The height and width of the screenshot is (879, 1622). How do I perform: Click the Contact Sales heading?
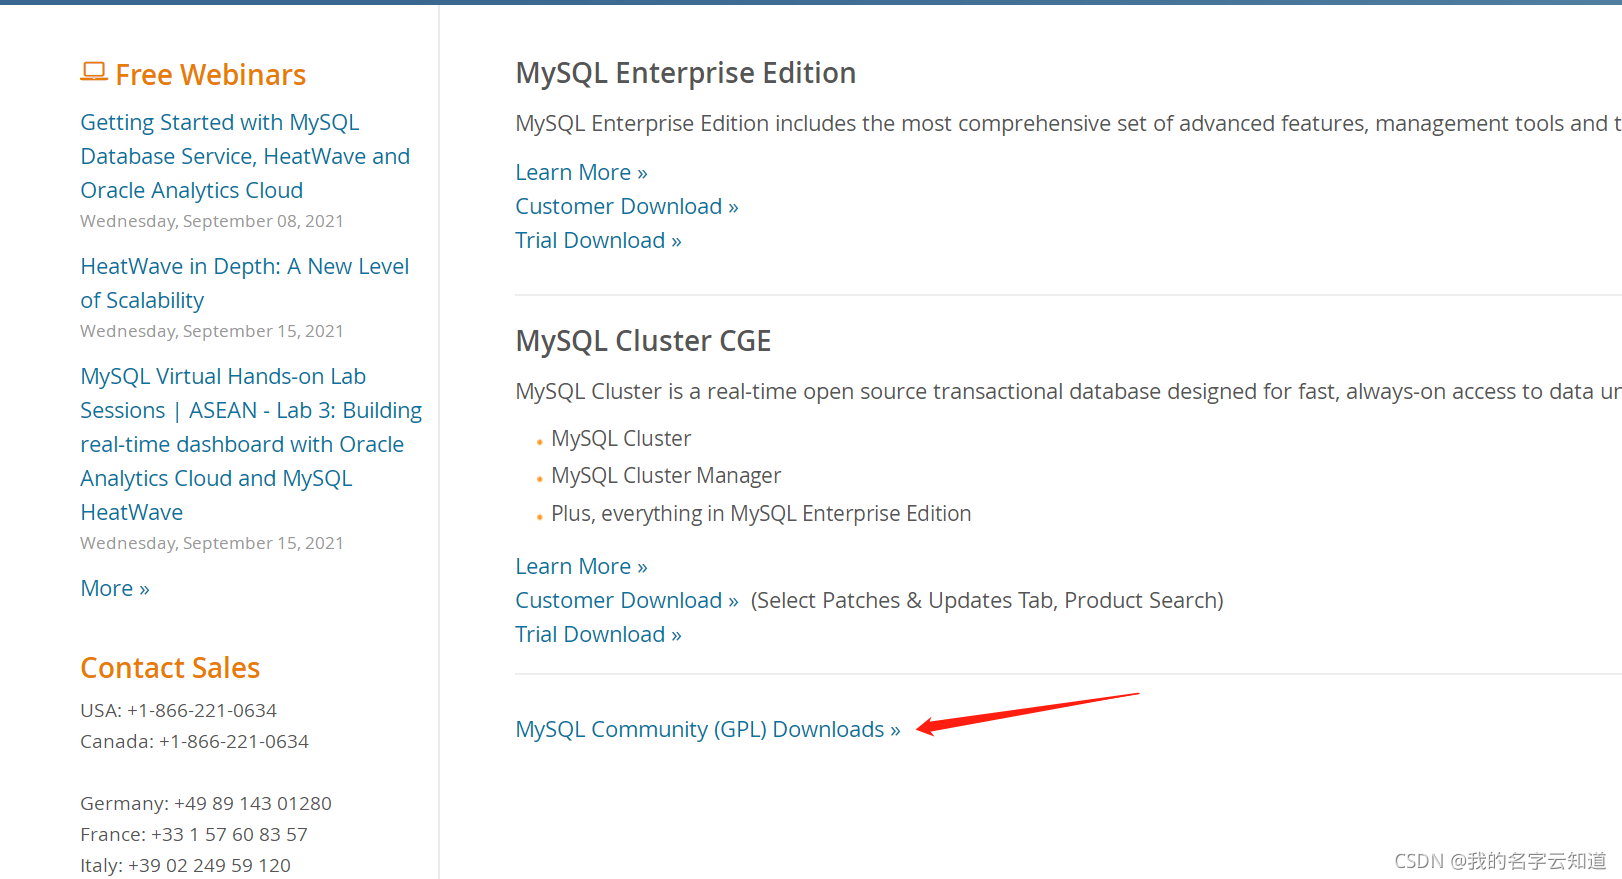pyautogui.click(x=170, y=668)
